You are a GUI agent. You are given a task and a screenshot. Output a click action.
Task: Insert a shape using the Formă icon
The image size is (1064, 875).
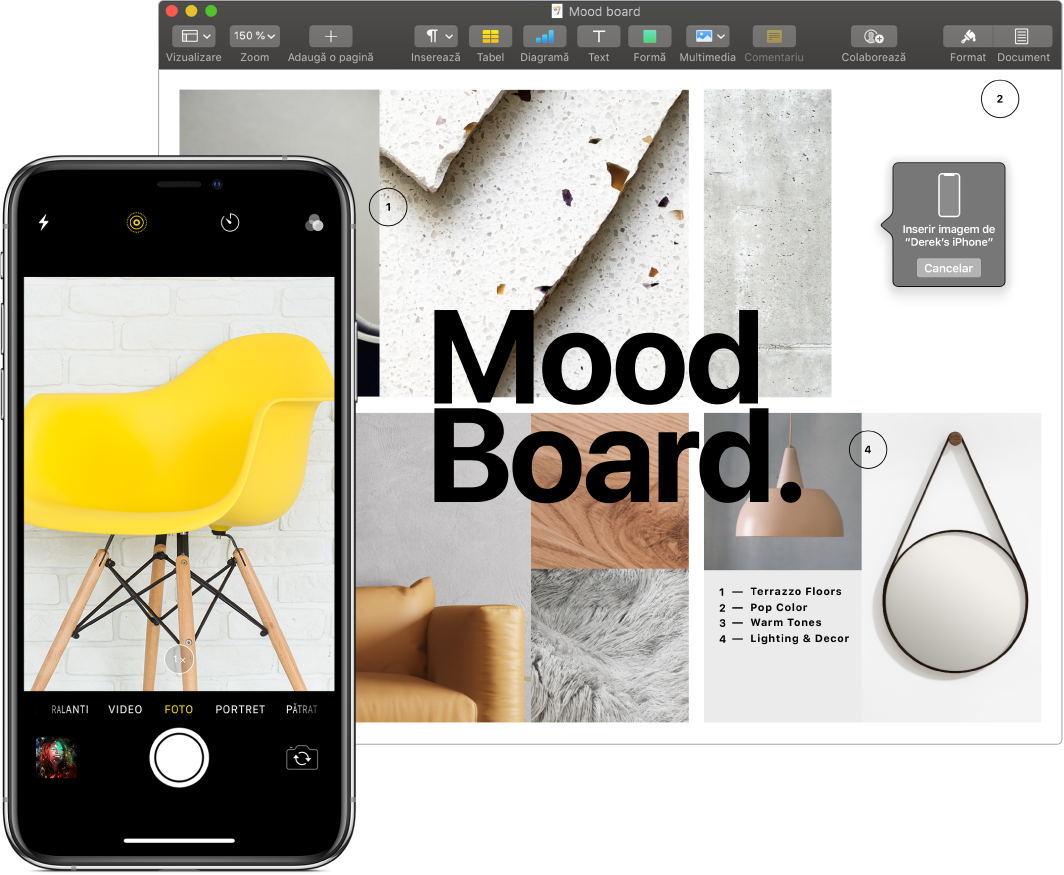[x=649, y=36]
